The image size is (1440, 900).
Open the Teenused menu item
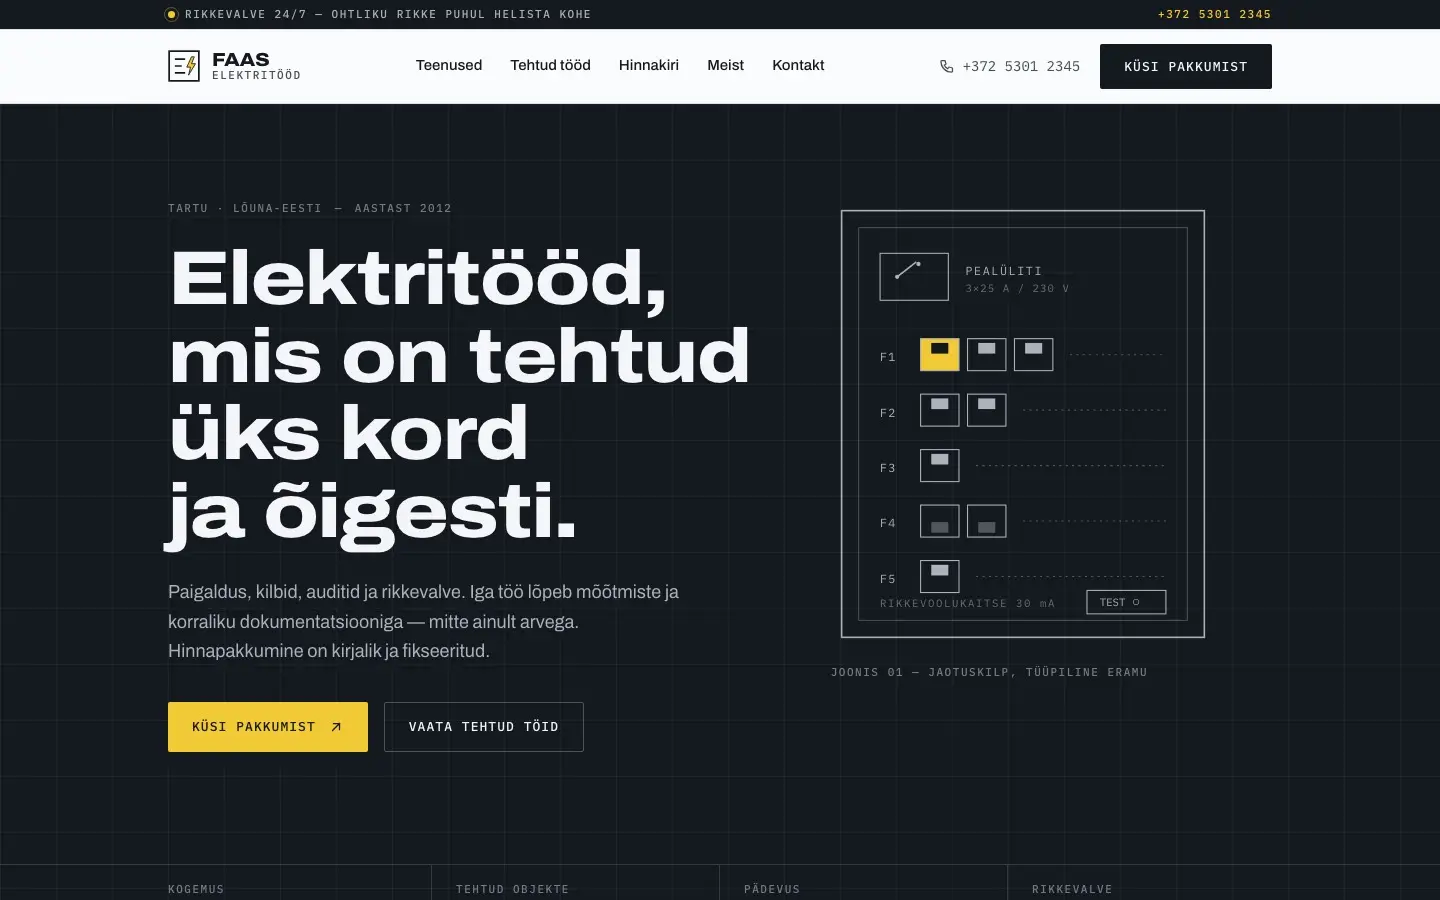tap(449, 66)
